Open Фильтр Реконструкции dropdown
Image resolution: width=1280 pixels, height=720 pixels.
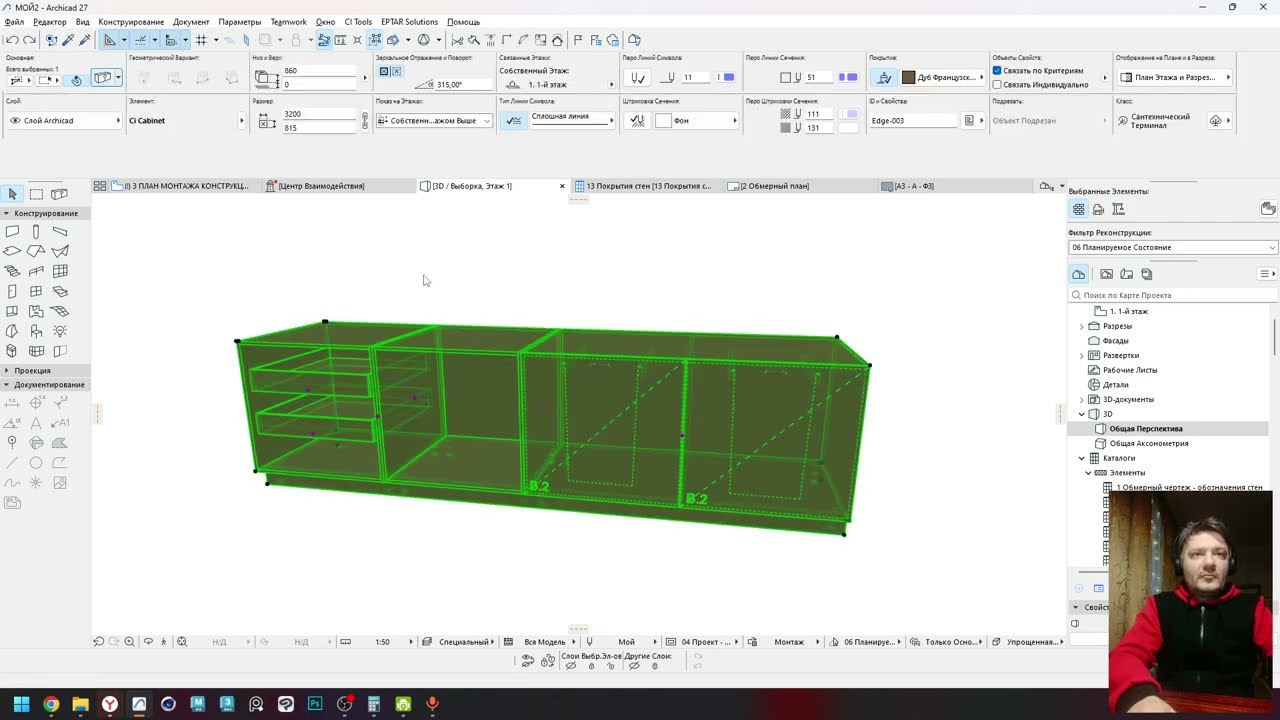[x=1172, y=247]
